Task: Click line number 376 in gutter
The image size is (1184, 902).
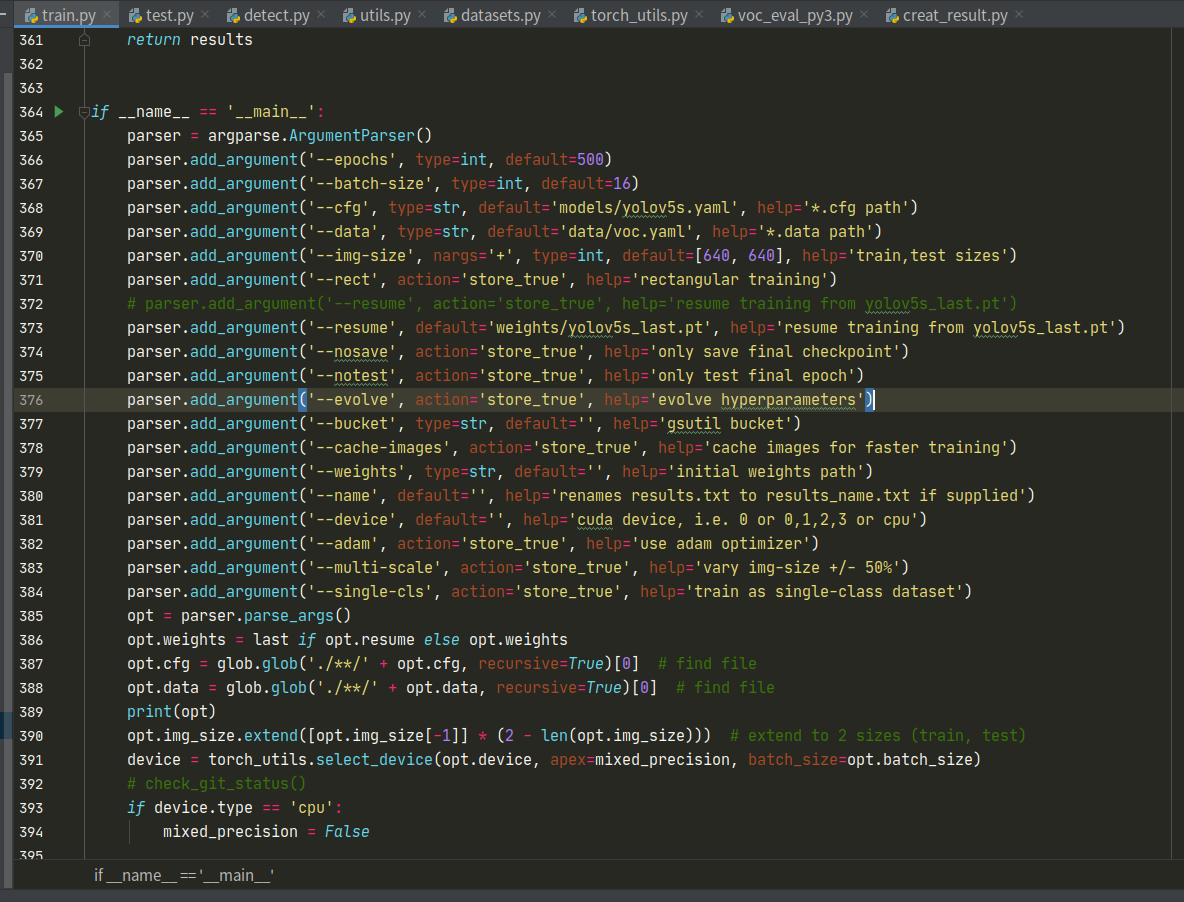Action: coord(31,400)
